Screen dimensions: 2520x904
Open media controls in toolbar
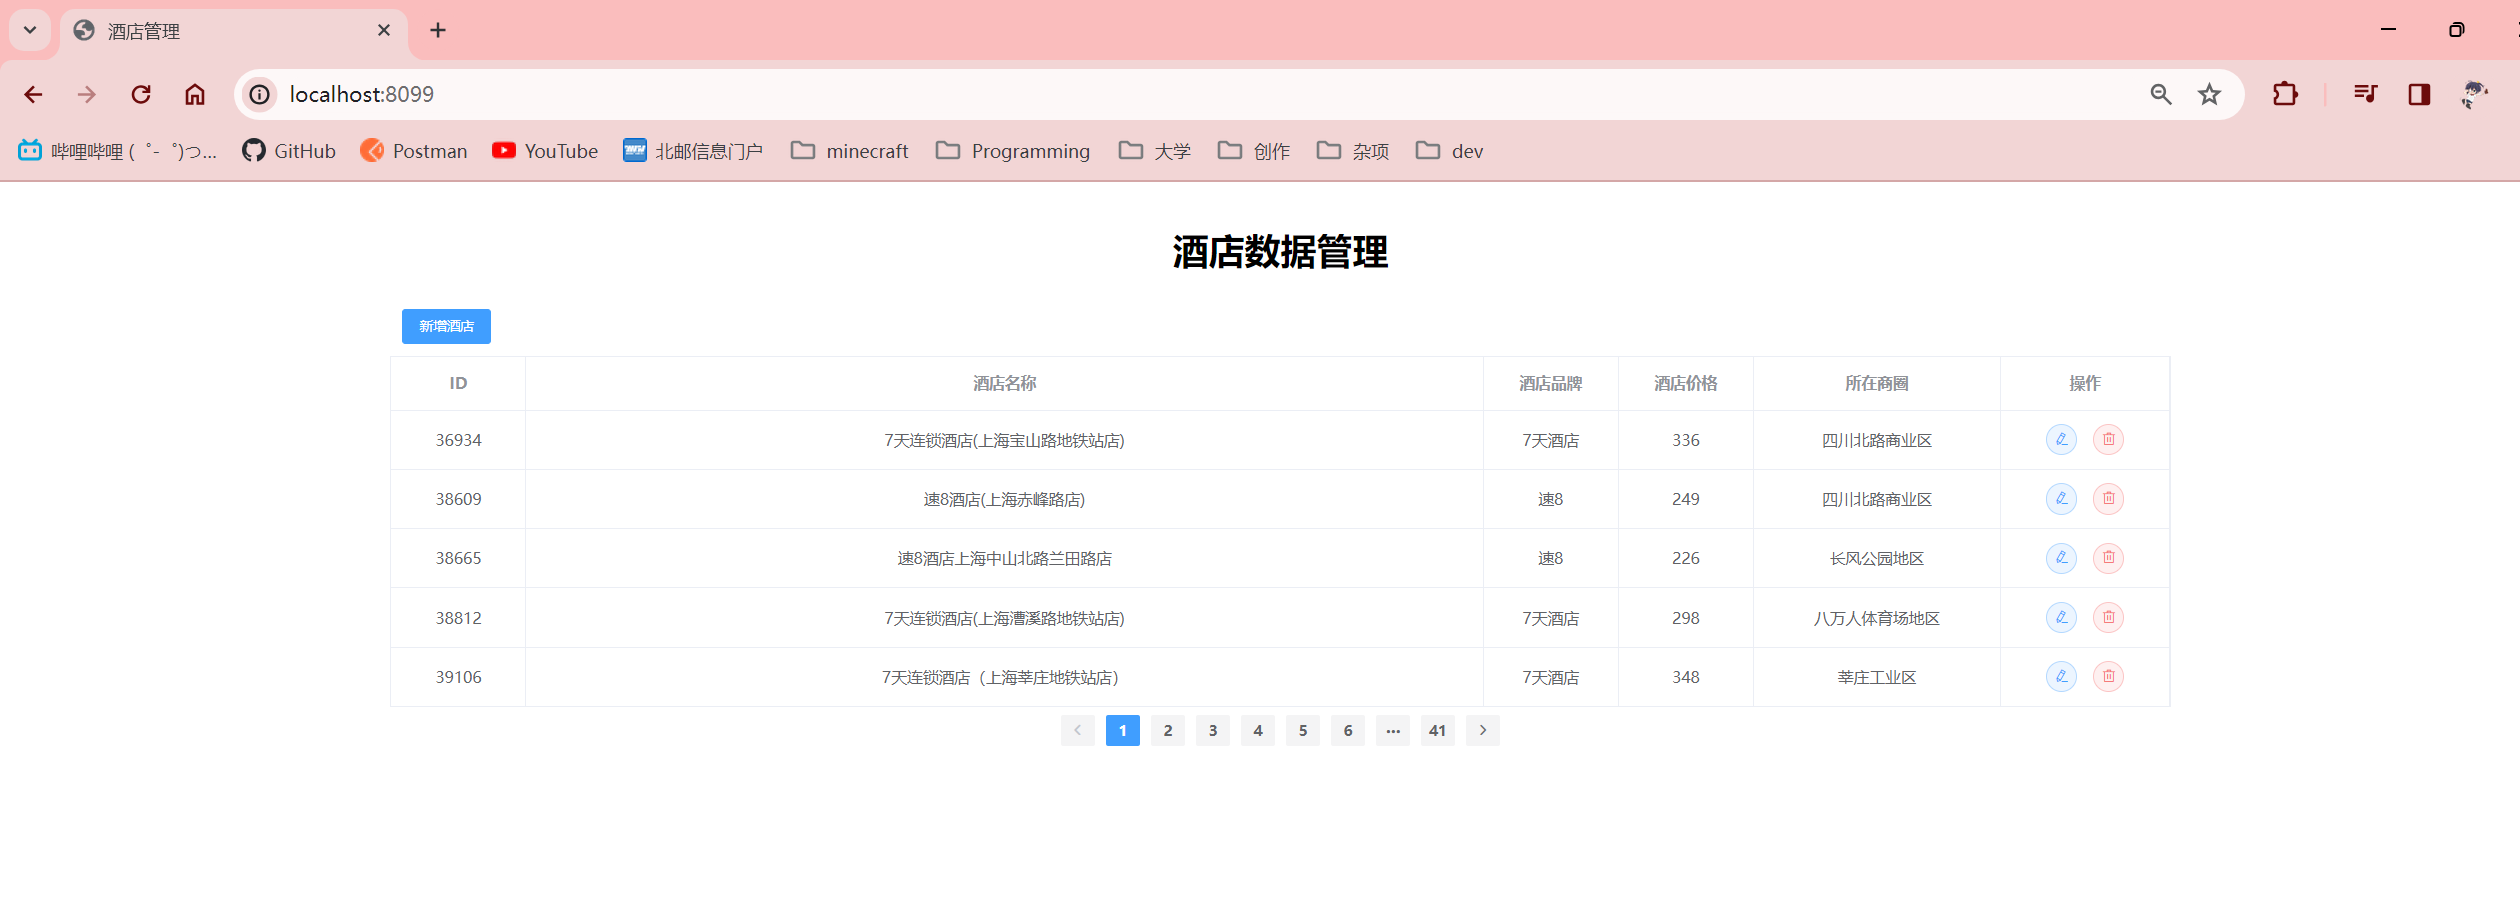pyautogui.click(x=2365, y=94)
